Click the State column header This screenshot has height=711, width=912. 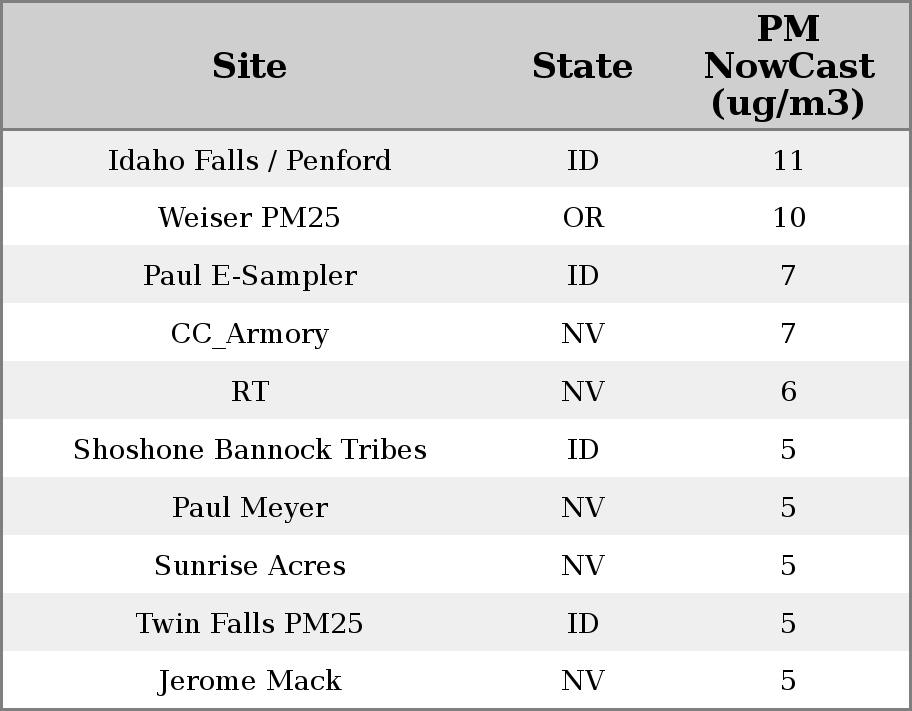(582, 67)
